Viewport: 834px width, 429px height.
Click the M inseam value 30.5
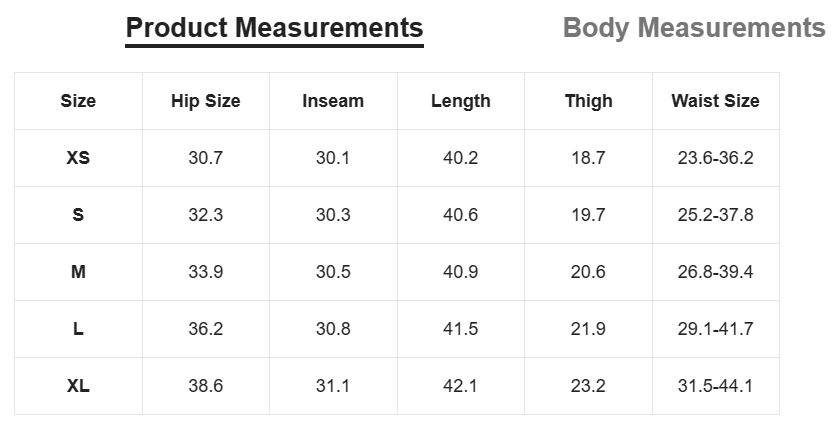[333, 272]
